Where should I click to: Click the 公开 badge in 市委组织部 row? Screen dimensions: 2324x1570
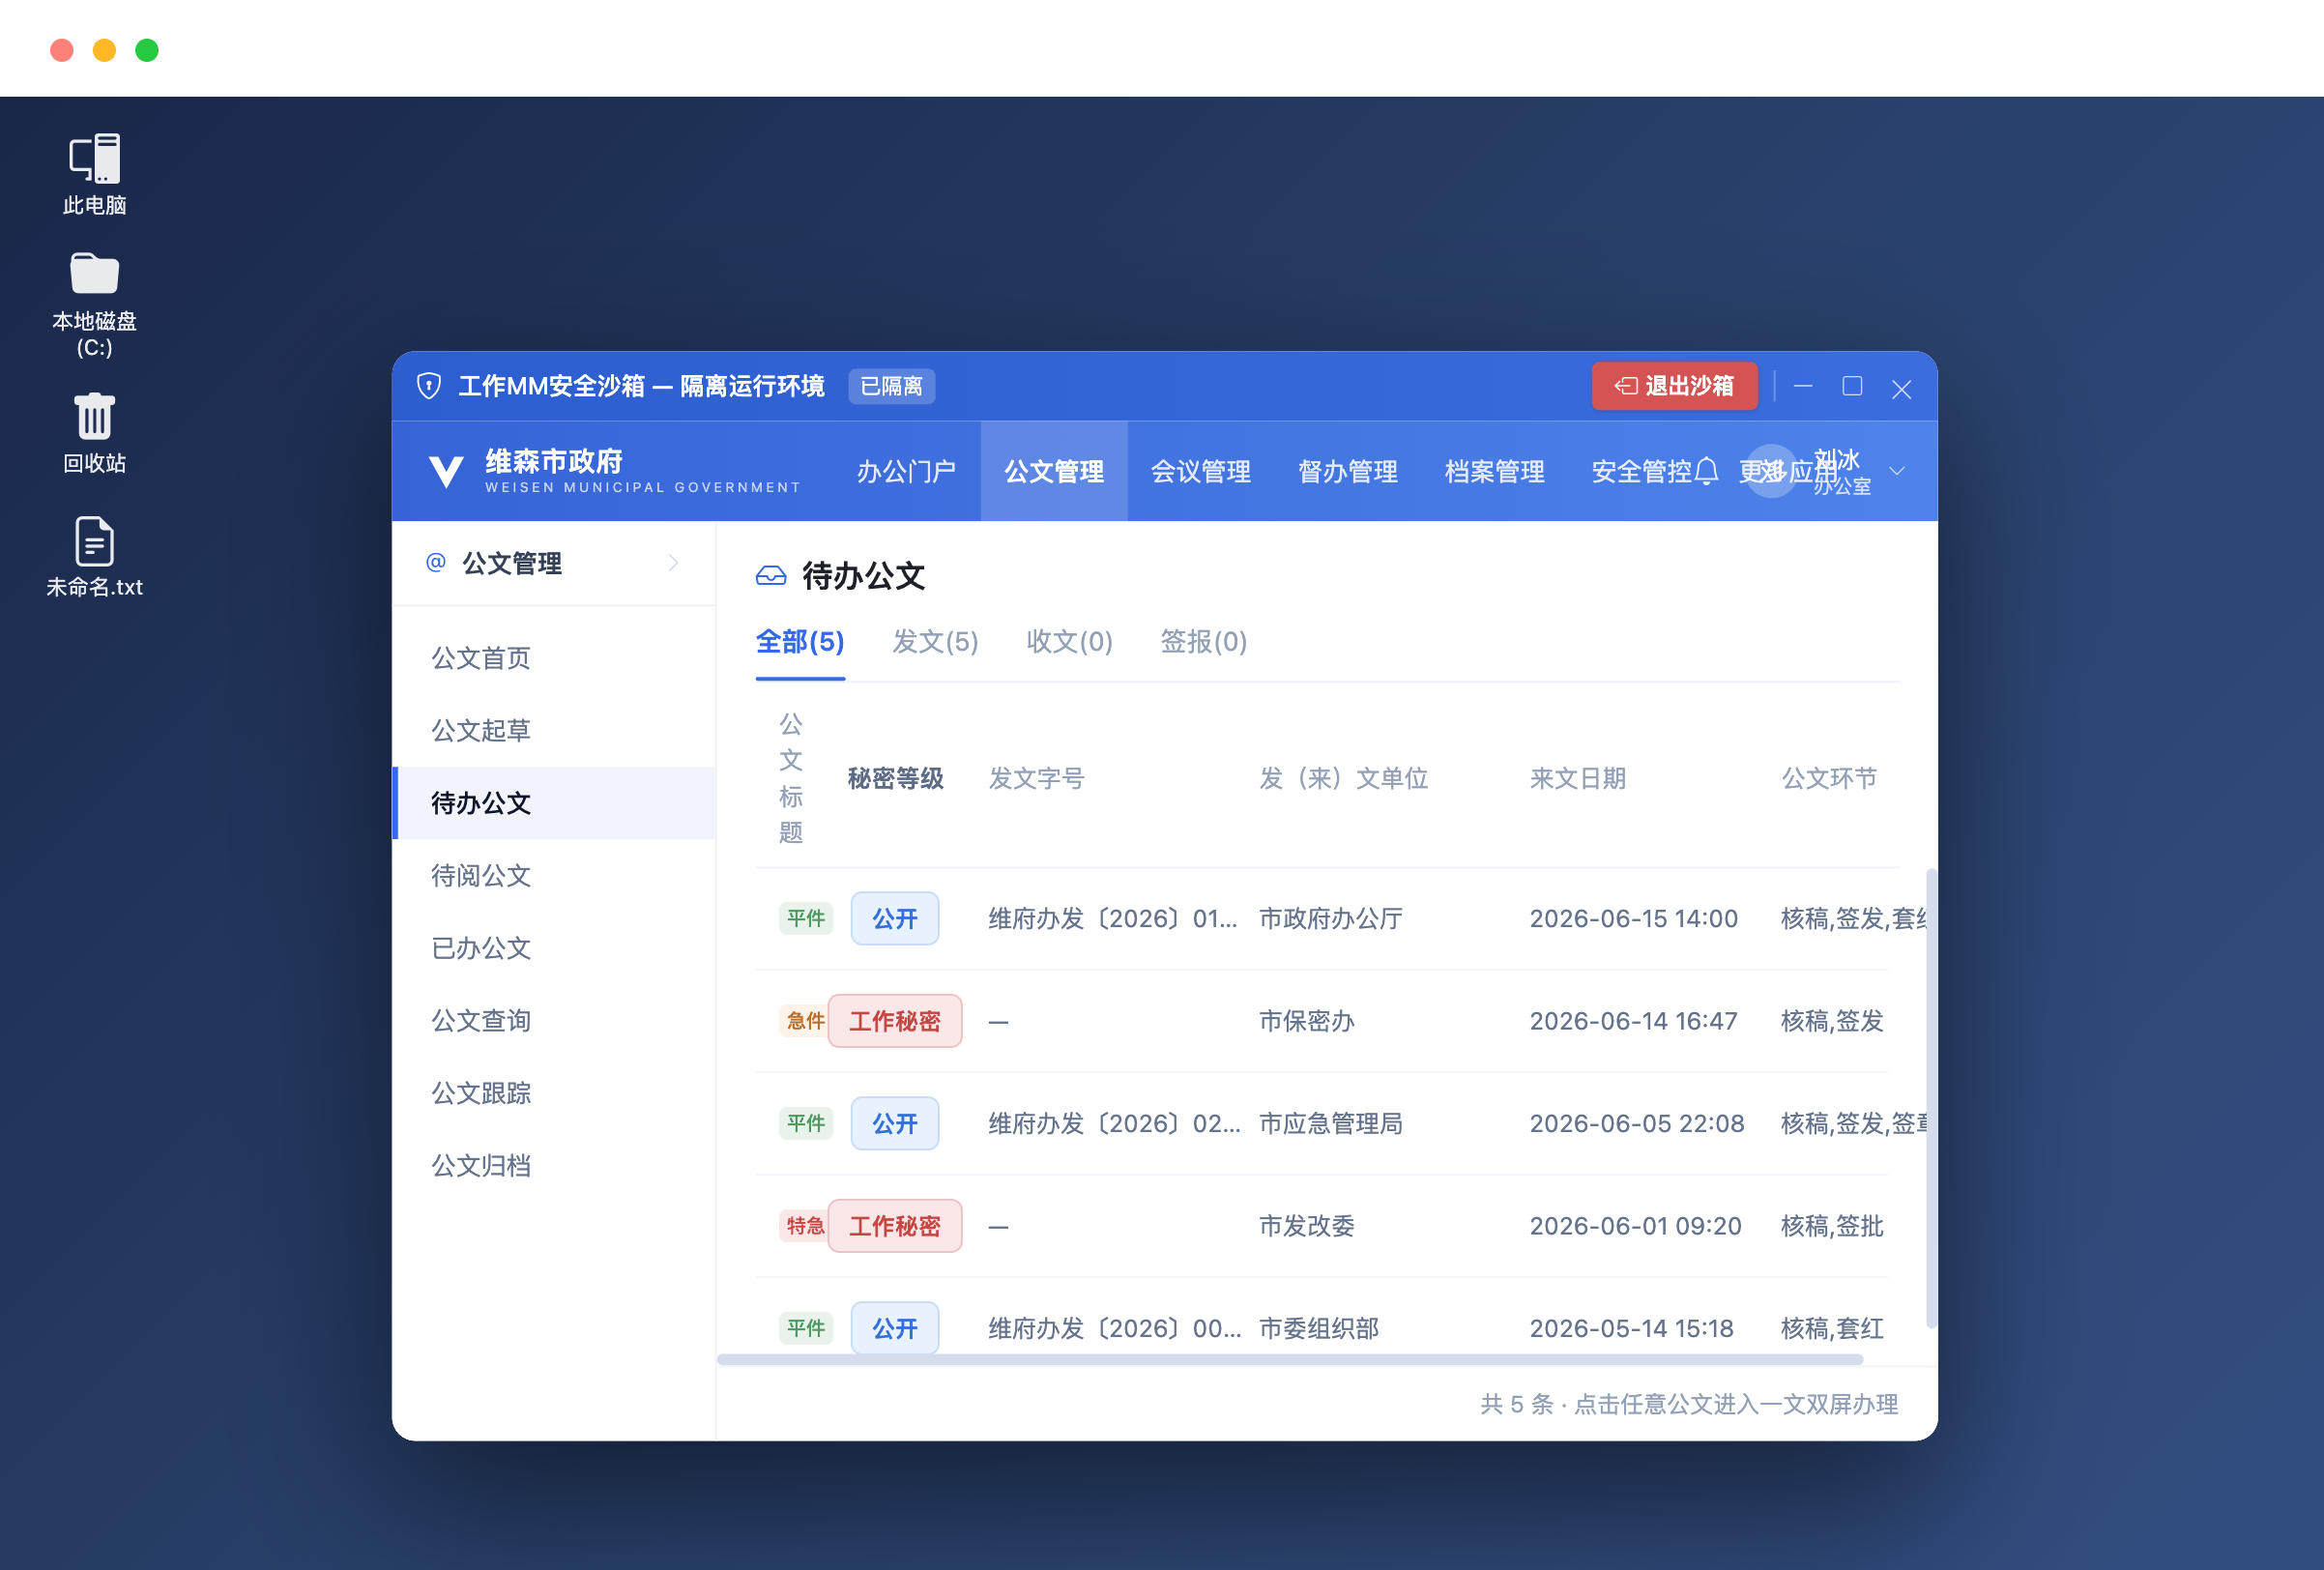(895, 1328)
